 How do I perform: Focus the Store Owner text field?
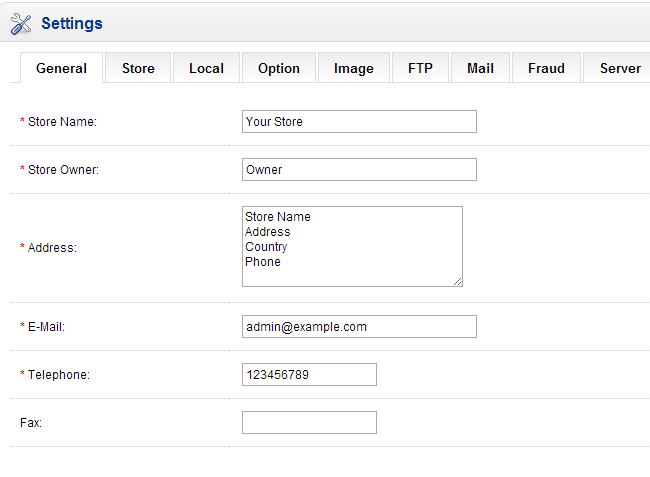click(x=359, y=170)
